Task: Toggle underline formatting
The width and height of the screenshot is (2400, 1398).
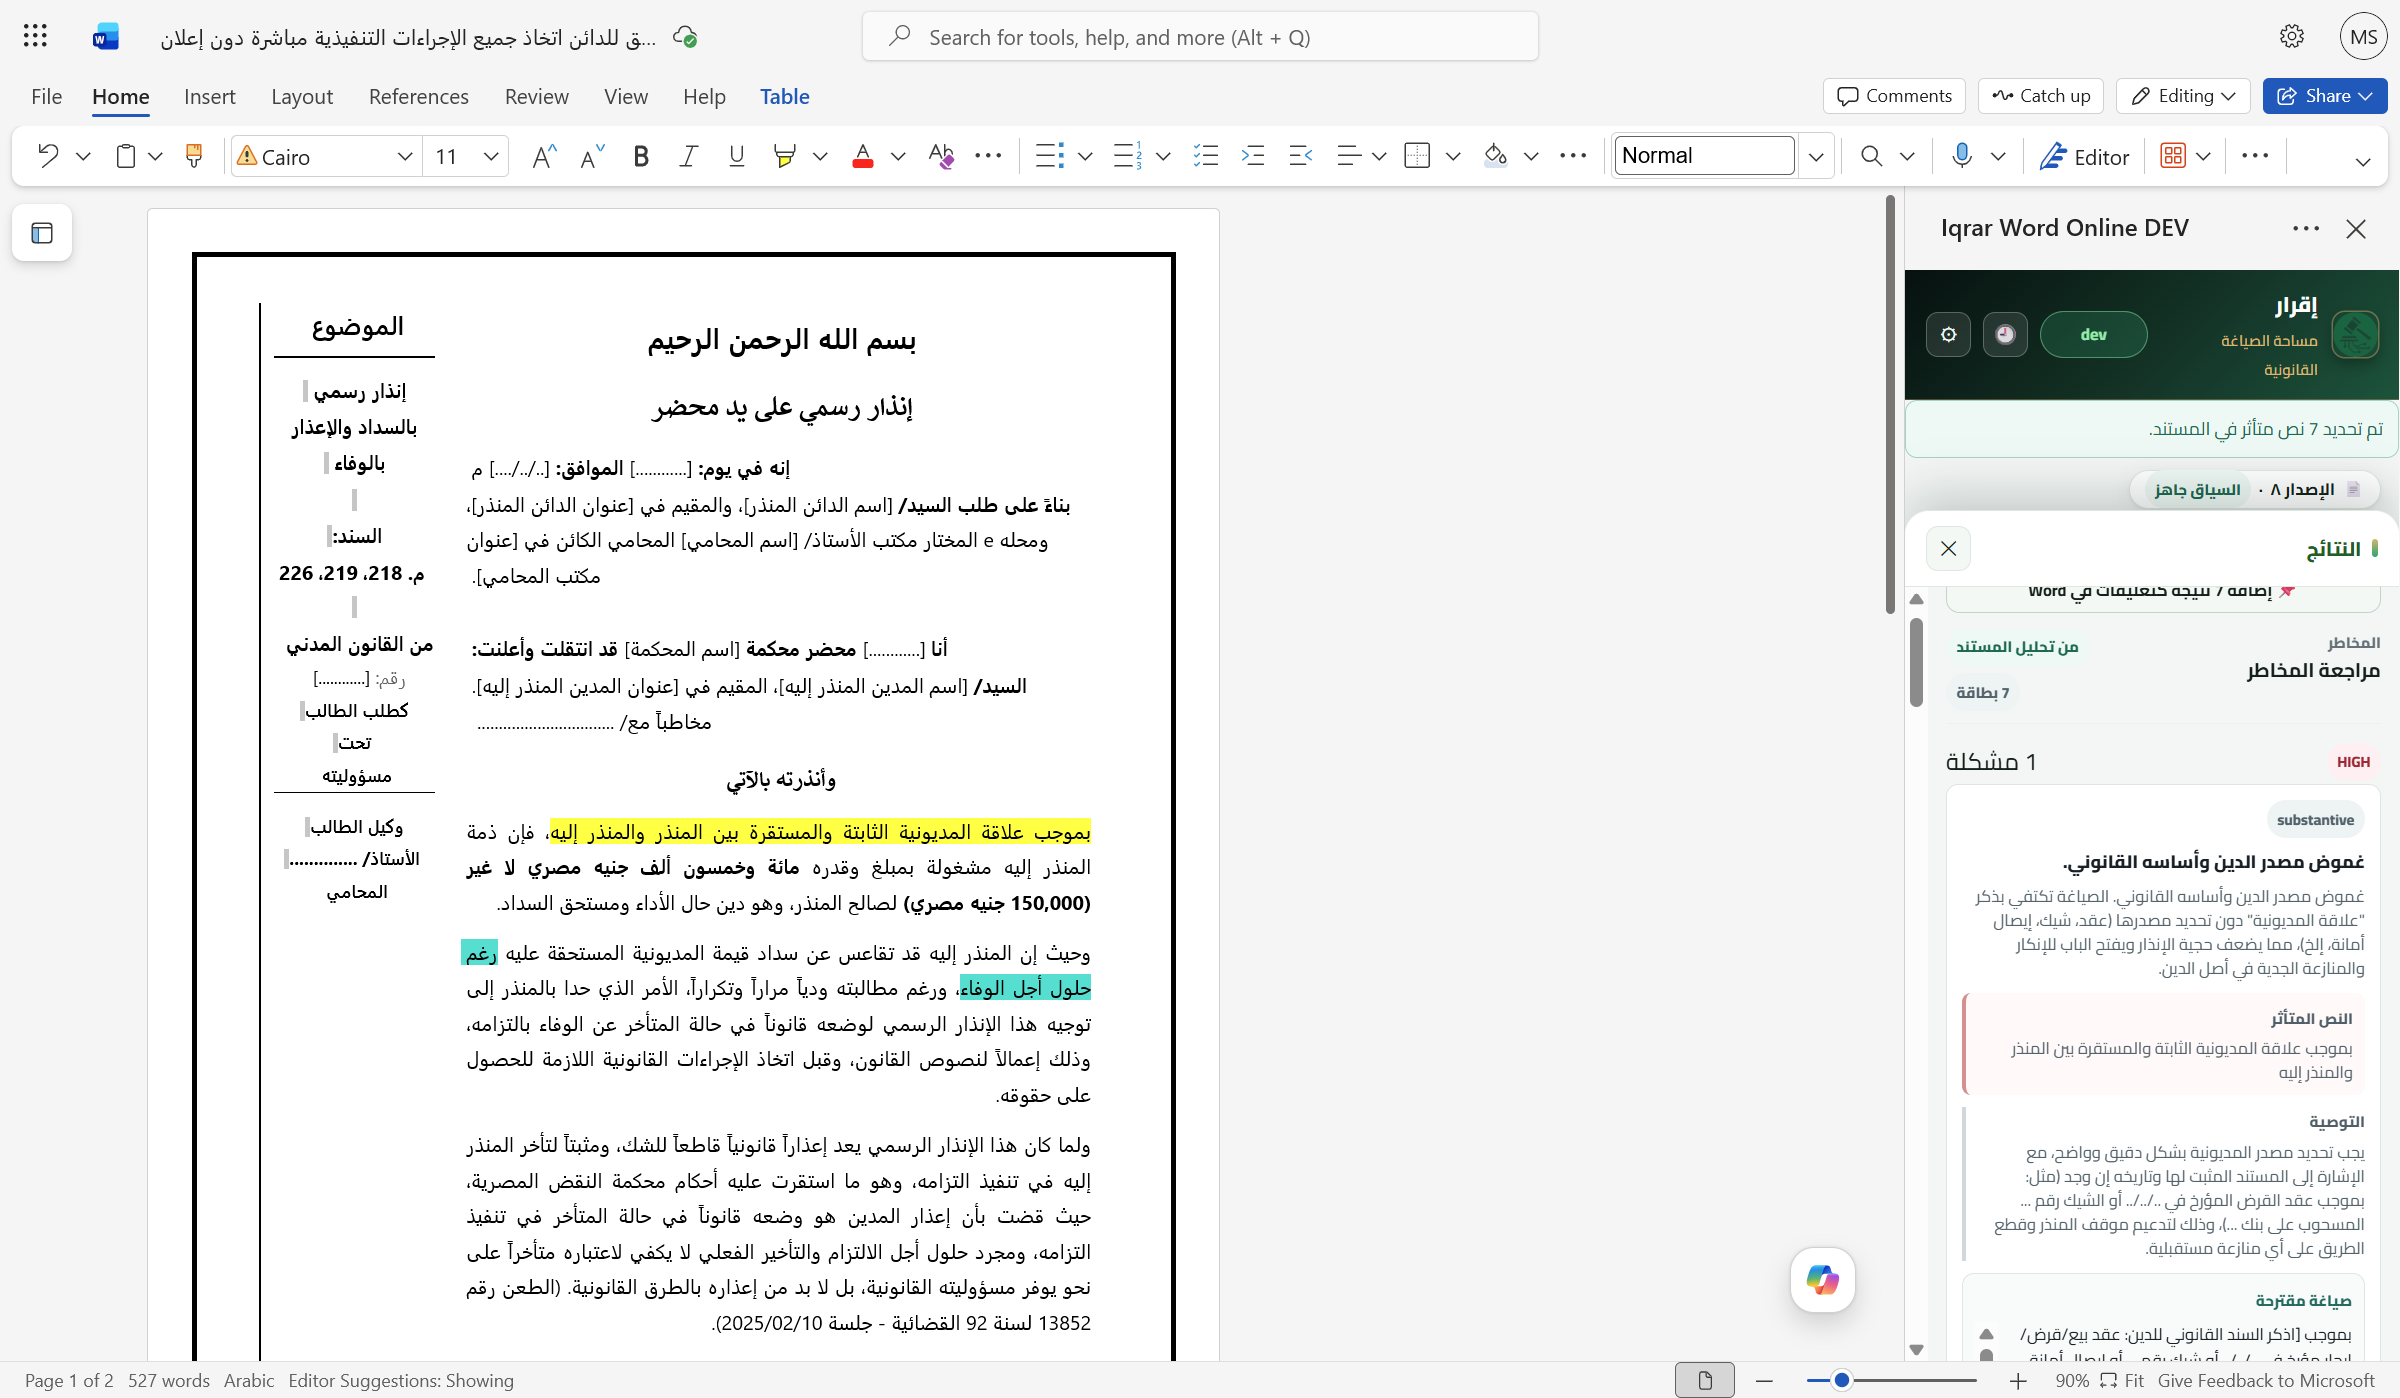Action: click(x=737, y=156)
